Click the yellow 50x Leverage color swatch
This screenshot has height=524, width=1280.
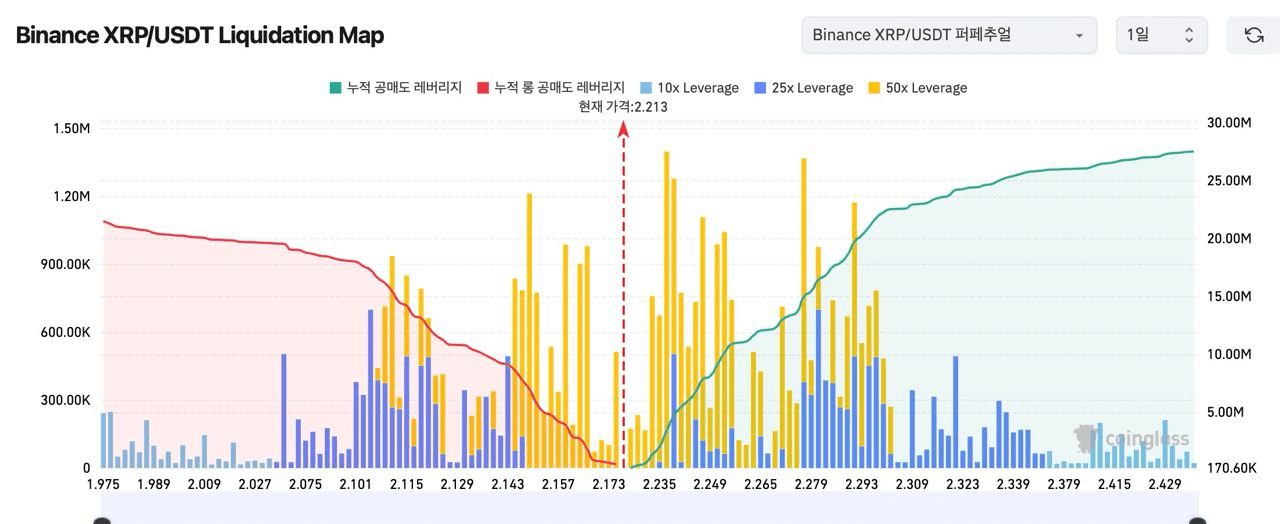pos(874,88)
